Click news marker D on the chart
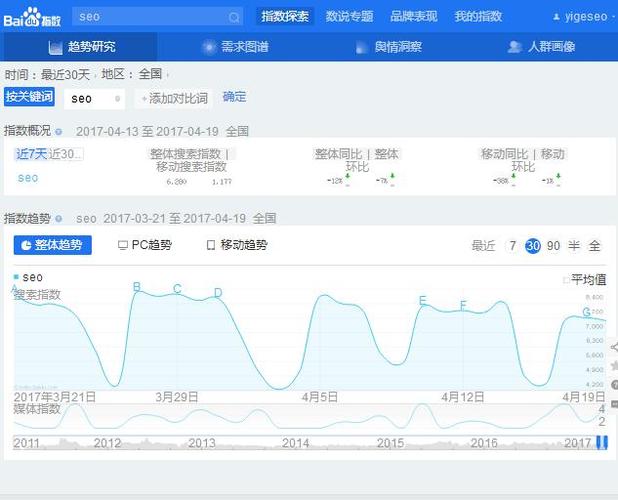618x500 pixels. coord(218,293)
